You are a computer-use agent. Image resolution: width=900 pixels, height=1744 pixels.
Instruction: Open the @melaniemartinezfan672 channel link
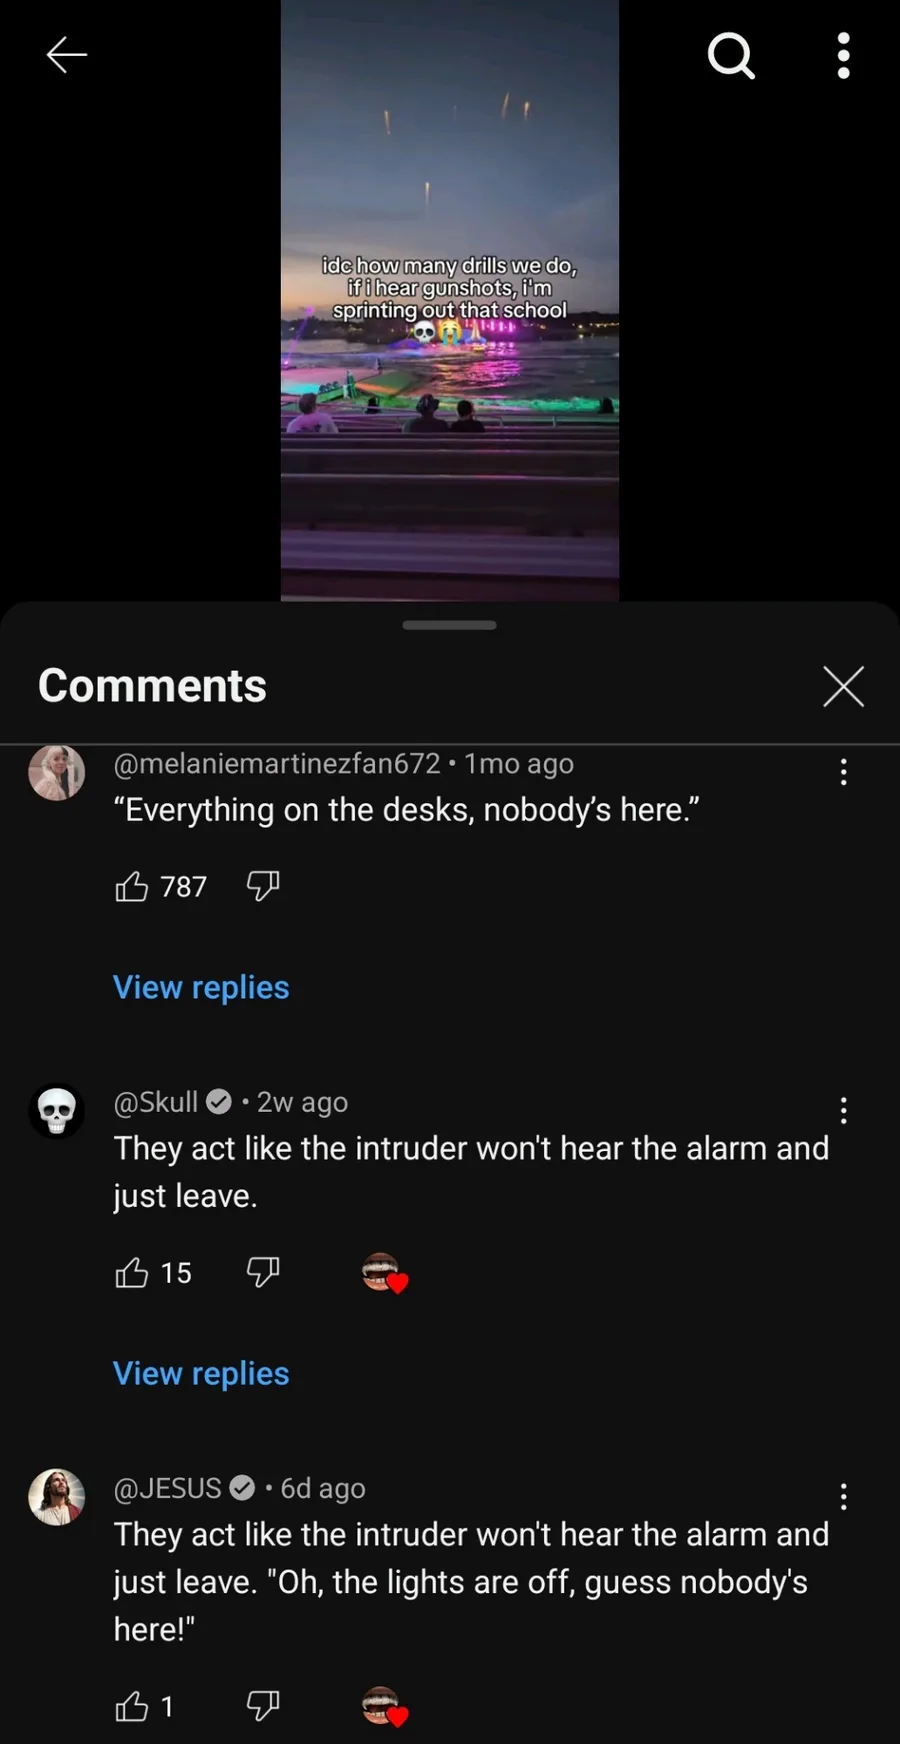point(277,763)
